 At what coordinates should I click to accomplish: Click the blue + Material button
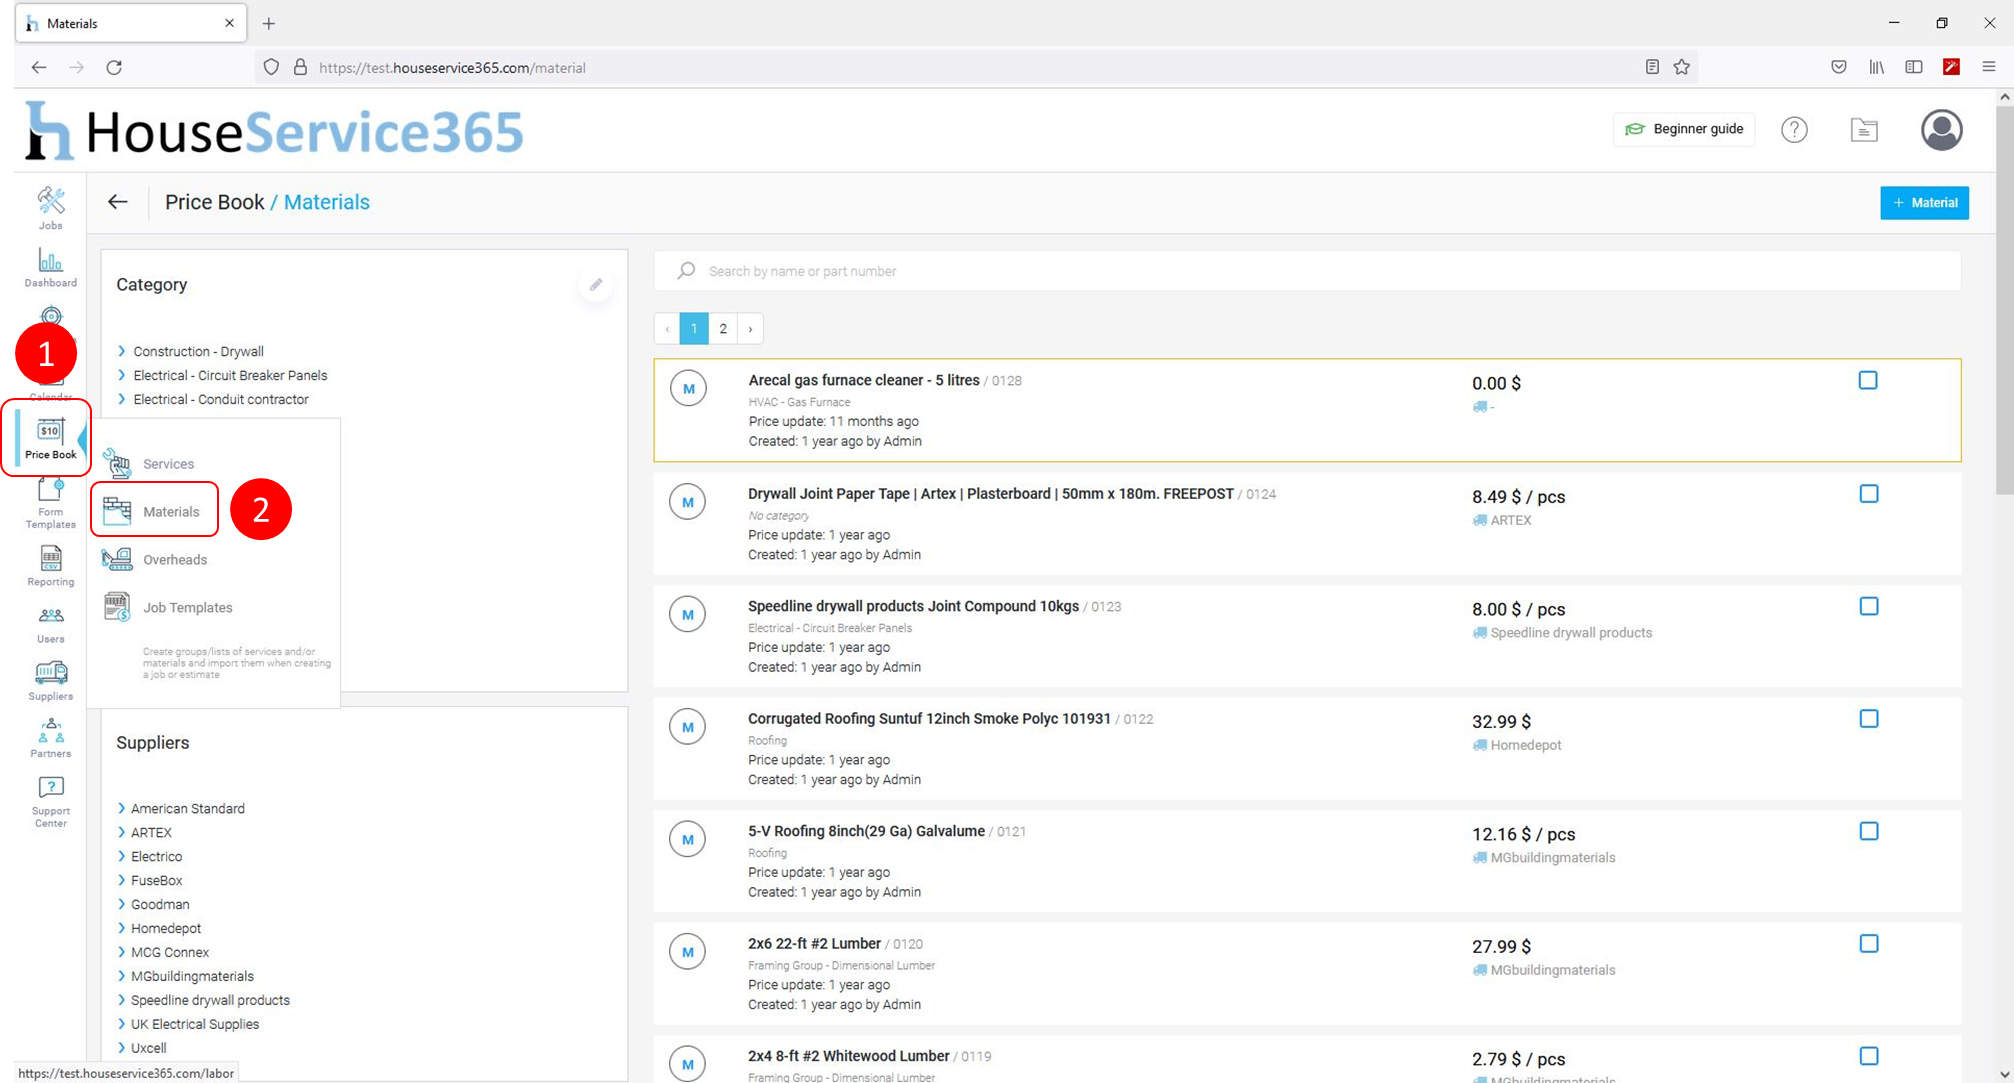[1924, 203]
